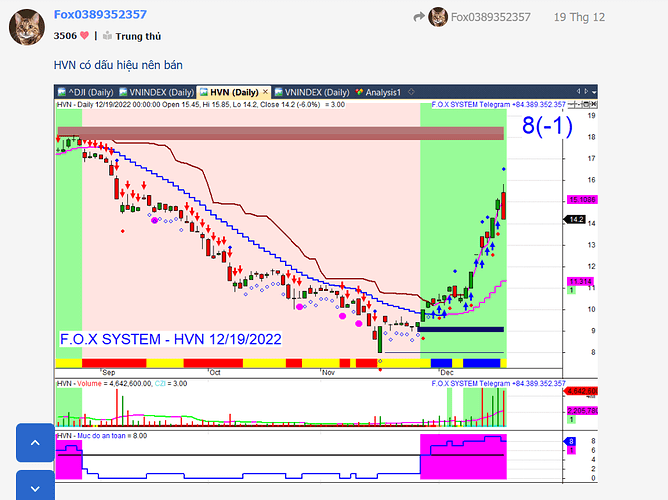Click the rank badge icon before Trung thủ
Screen dimensions: 668x500
pos(107,36)
